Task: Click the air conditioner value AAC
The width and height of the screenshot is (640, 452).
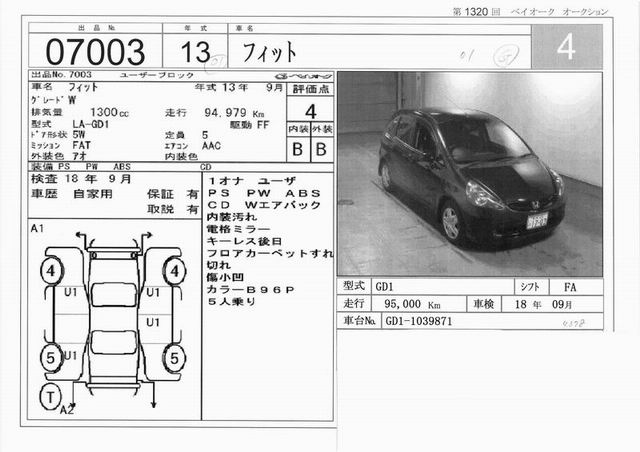Action: tap(211, 146)
